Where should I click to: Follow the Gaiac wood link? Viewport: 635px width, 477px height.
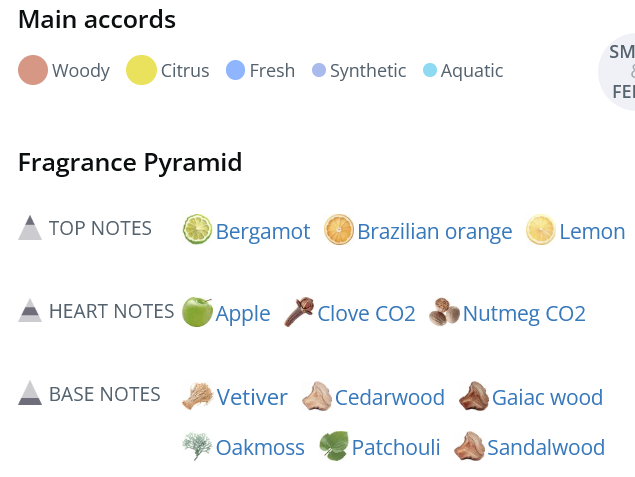click(547, 398)
